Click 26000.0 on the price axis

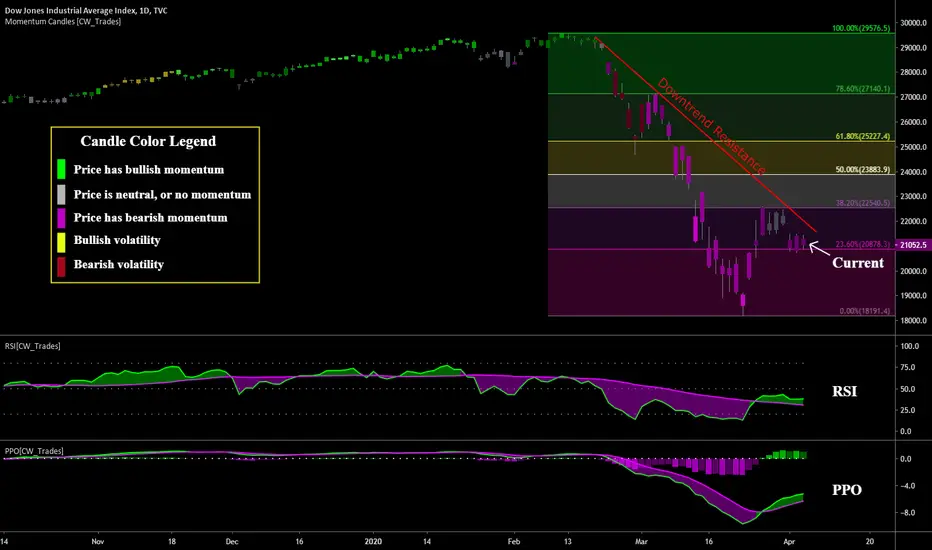[913, 122]
